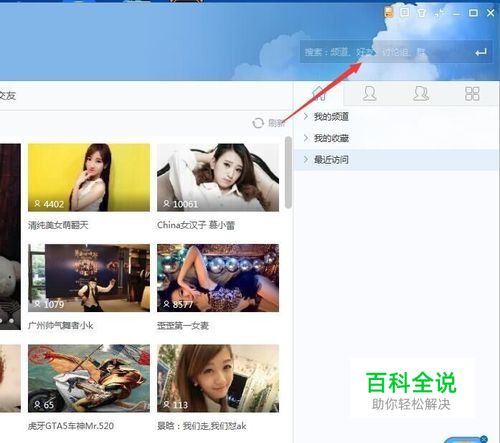Click the title 清纯美女萌翻天

point(58,225)
